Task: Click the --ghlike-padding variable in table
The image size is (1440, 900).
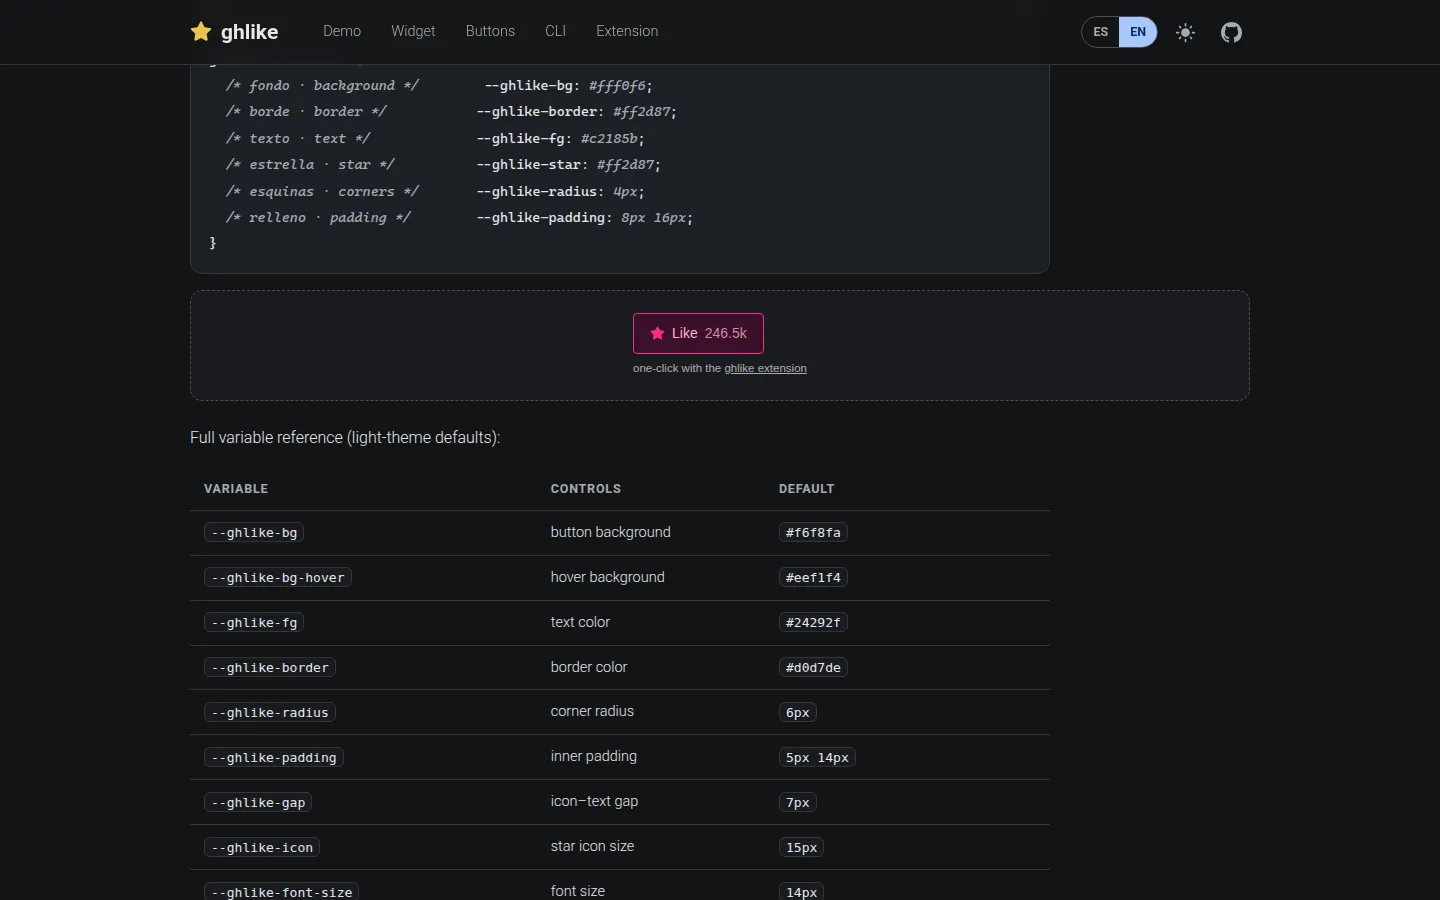Action: (x=274, y=758)
